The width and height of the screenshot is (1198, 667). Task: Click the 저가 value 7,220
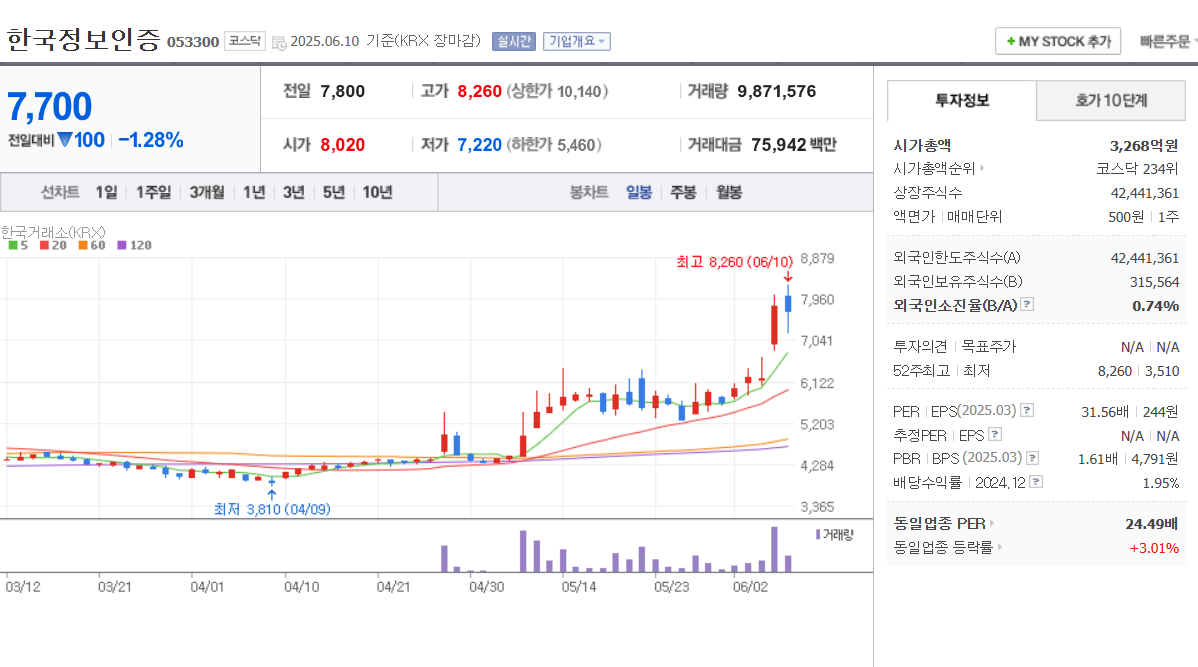pos(479,144)
